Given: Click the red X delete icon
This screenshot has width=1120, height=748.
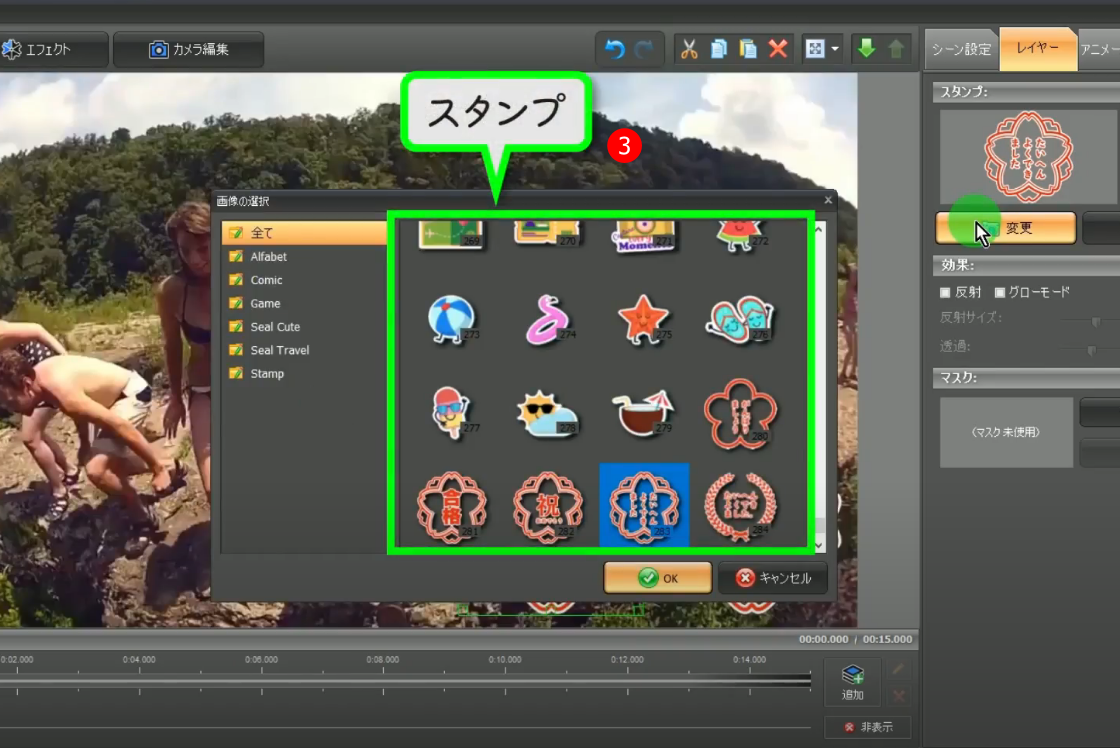Looking at the screenshot, I should click(778, 49).
